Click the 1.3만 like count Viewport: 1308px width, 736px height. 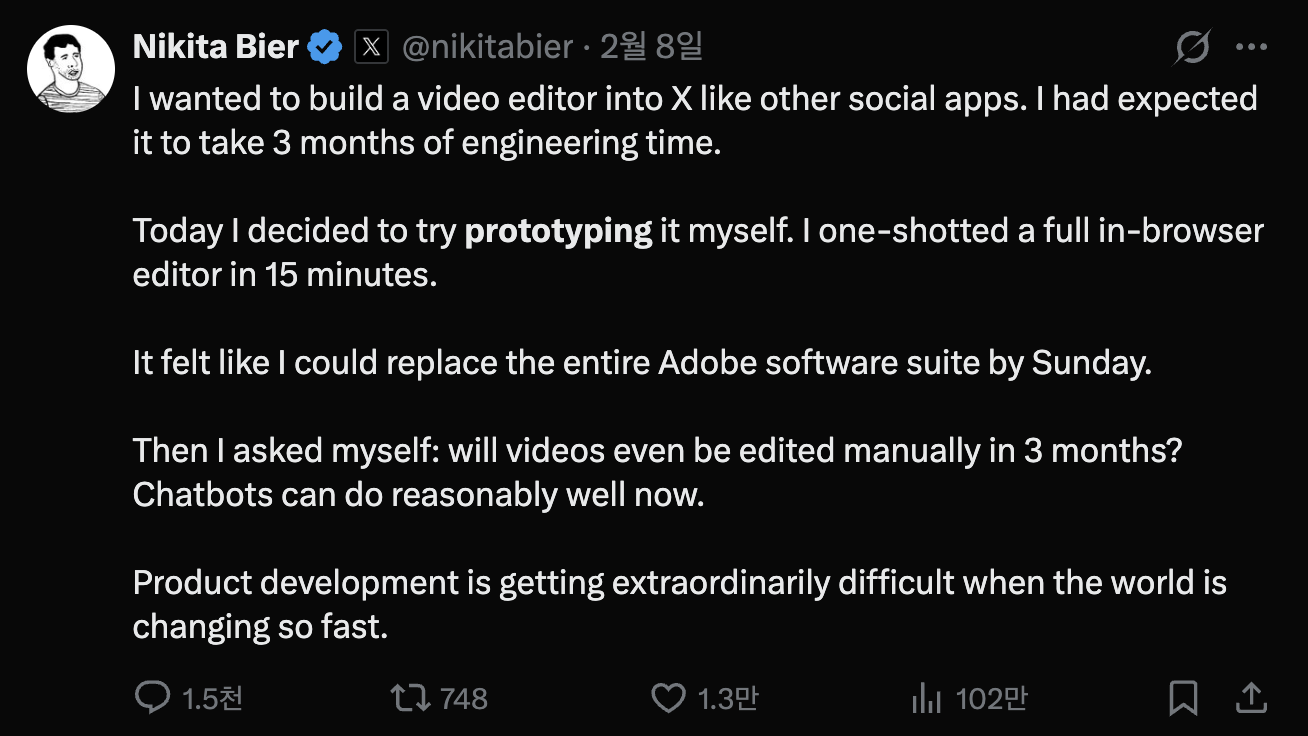728,698
